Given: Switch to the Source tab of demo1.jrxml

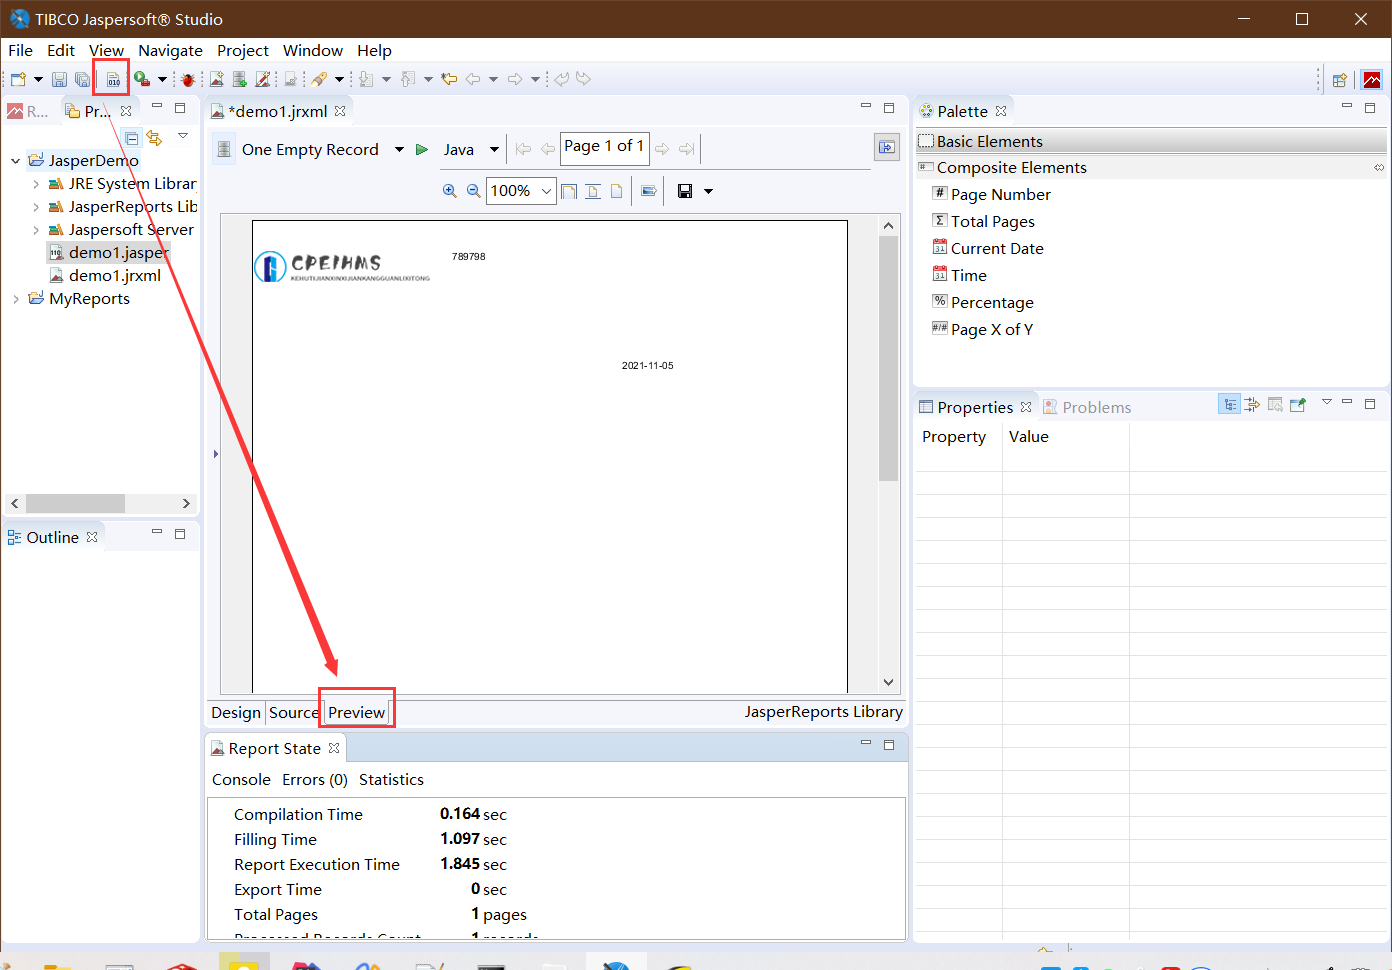Looking at the screenshot, I should [x=293, y=712].
